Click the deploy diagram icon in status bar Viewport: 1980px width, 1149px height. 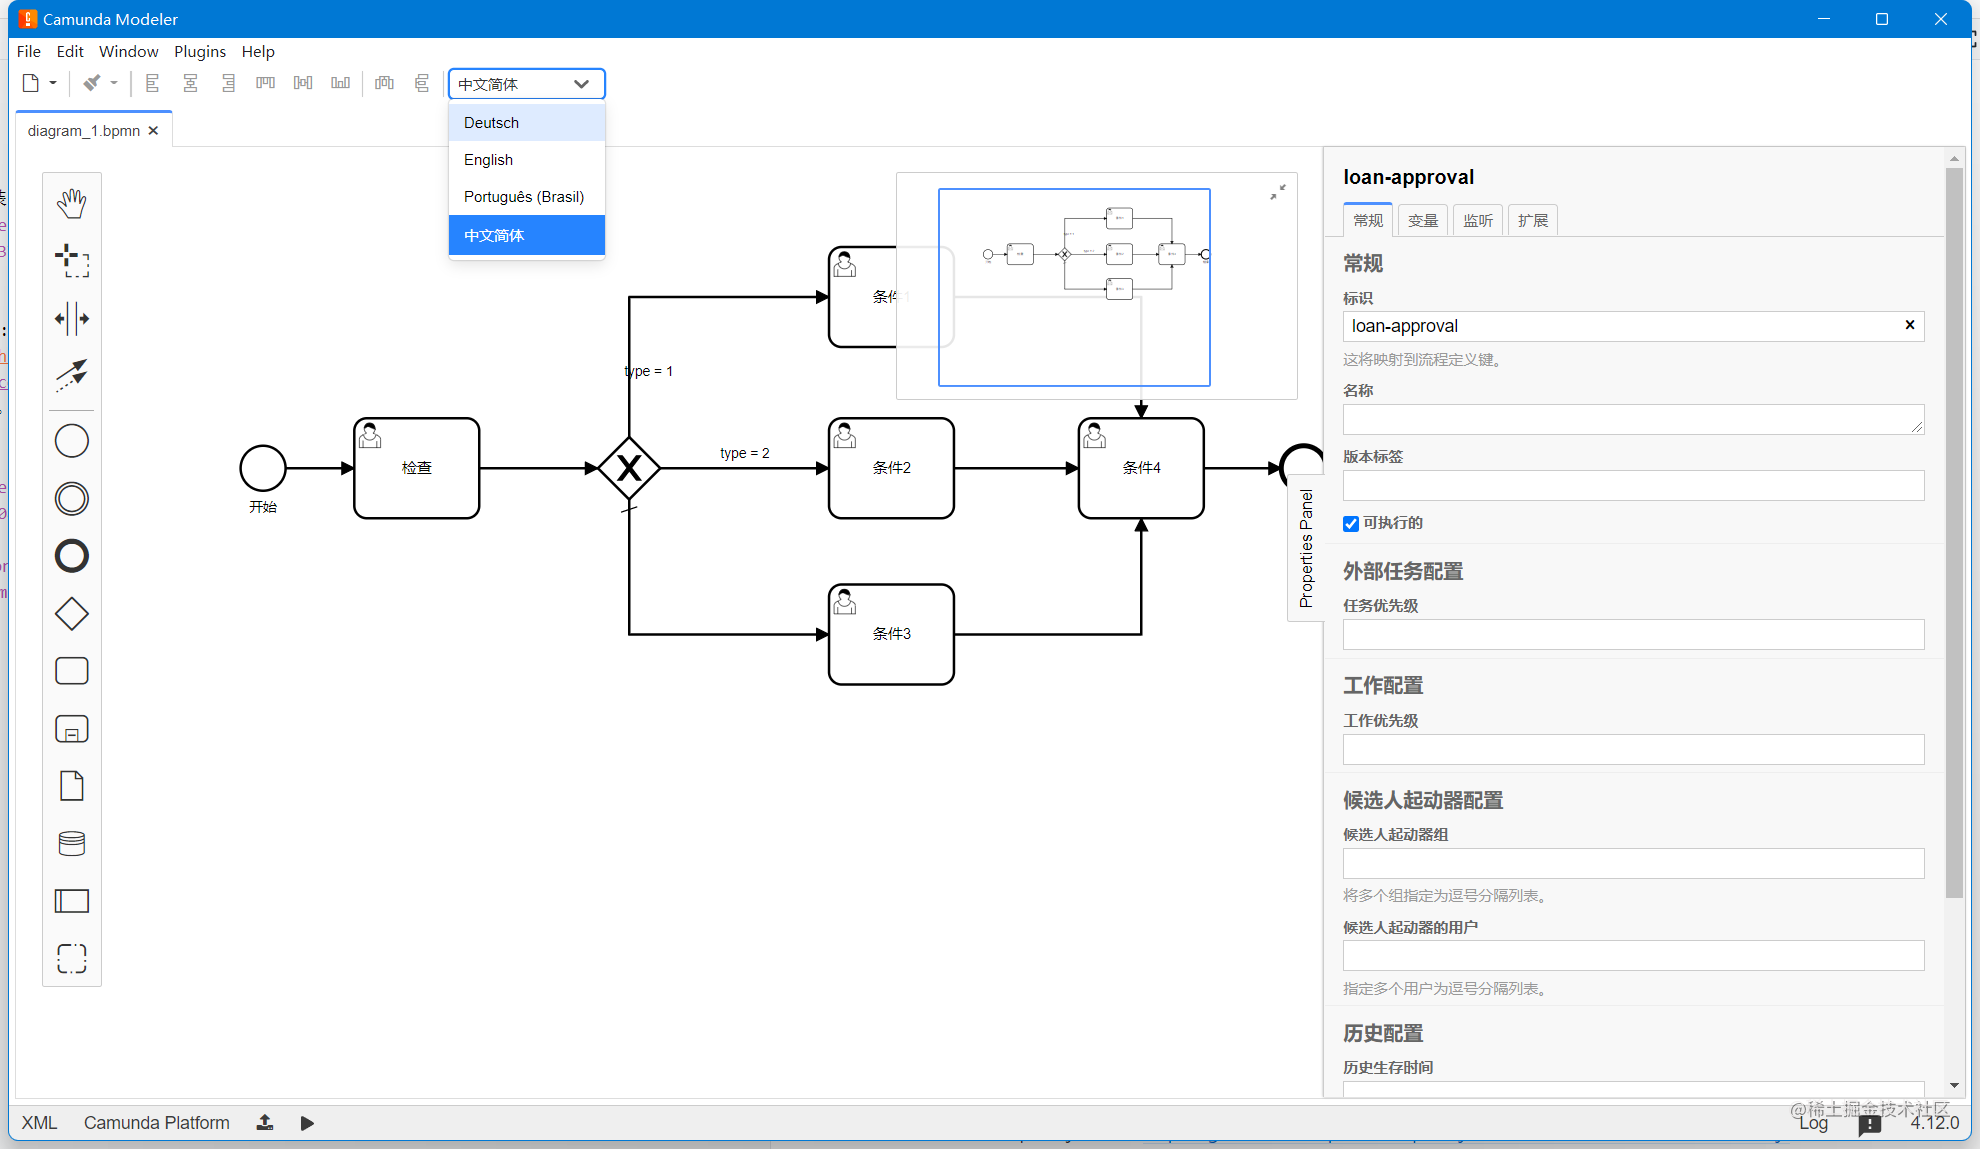264,1123
